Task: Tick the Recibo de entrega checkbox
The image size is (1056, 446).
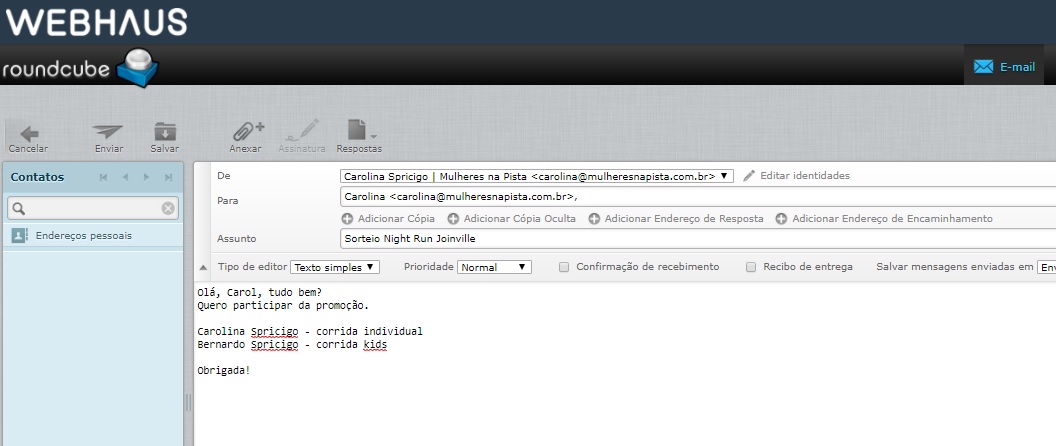Action: [751, 267]
